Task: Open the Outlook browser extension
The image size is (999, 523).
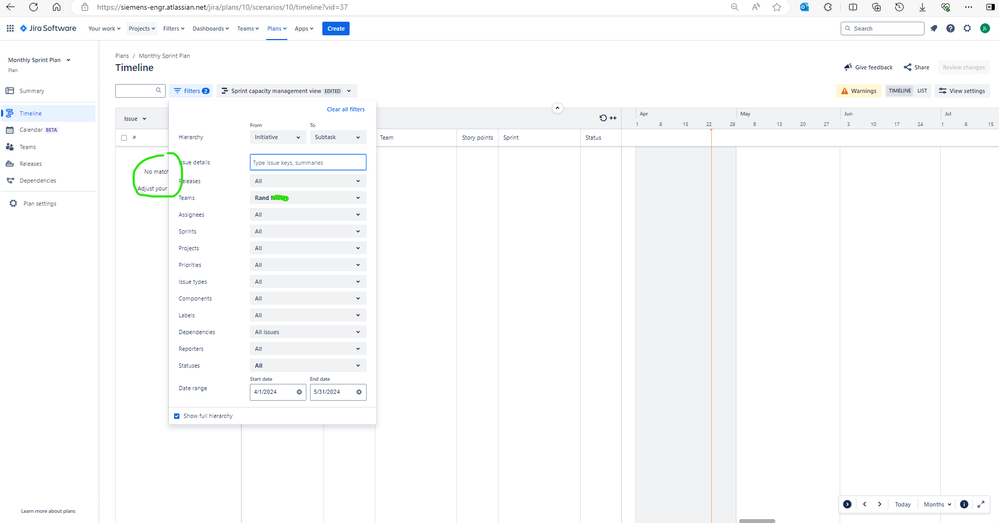Action: click(804, 7)
